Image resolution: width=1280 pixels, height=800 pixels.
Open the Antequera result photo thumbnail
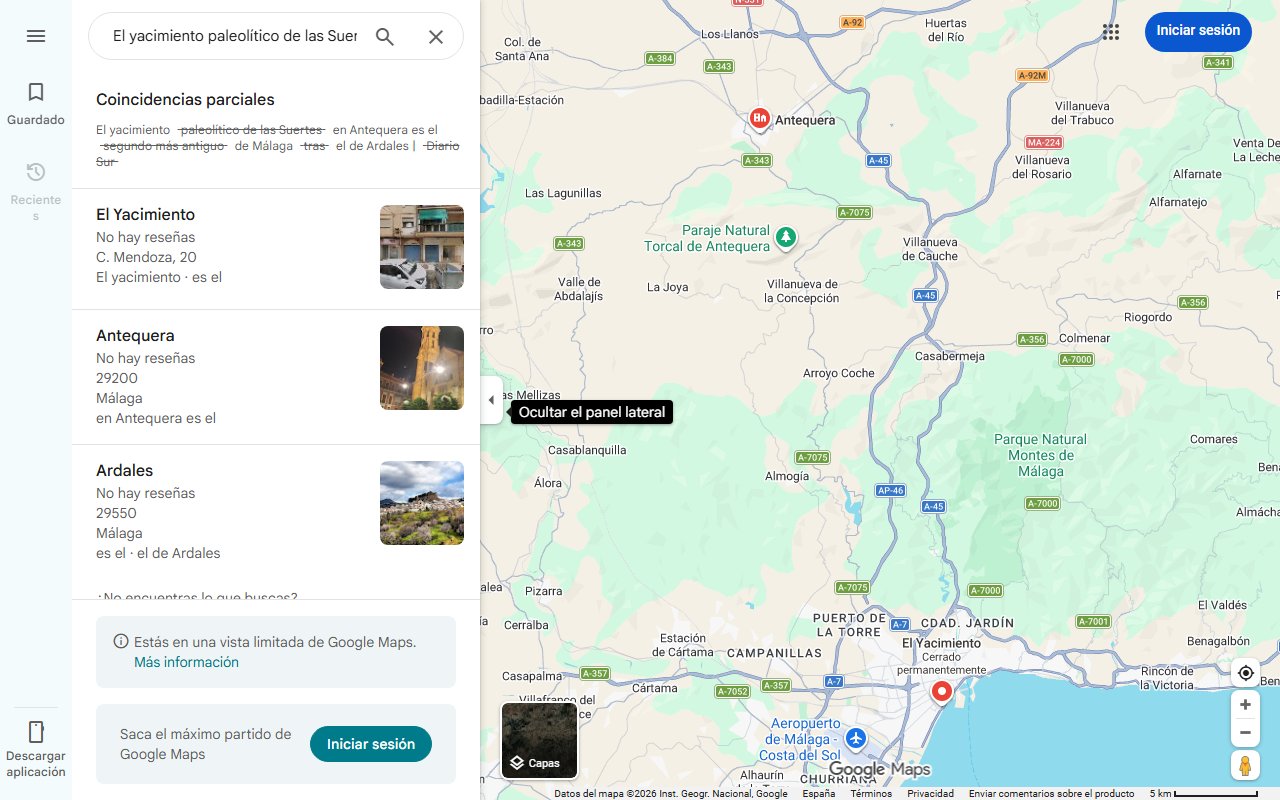click(x=421, y=367)
